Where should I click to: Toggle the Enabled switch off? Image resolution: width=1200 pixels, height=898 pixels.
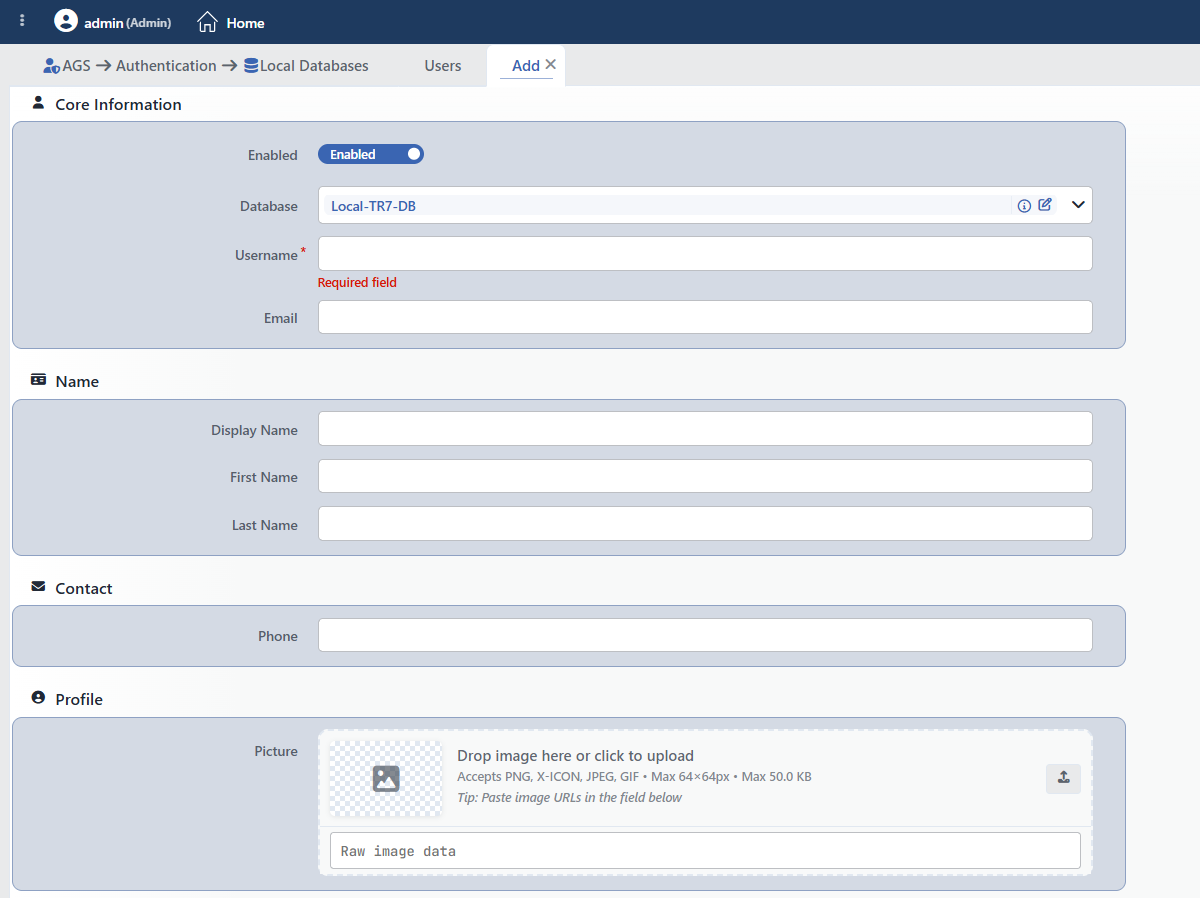[371, 154]
